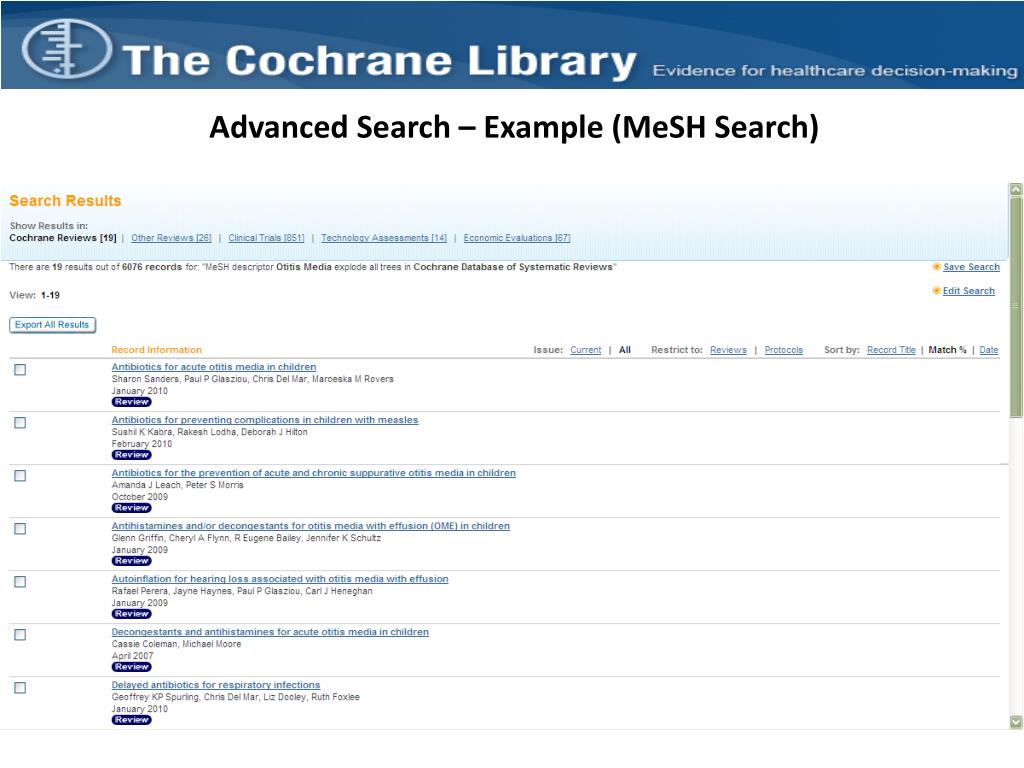Click authors line Cassie Coleman, Michael Moore
This screenshot has height=768, width=1024.
176,644
